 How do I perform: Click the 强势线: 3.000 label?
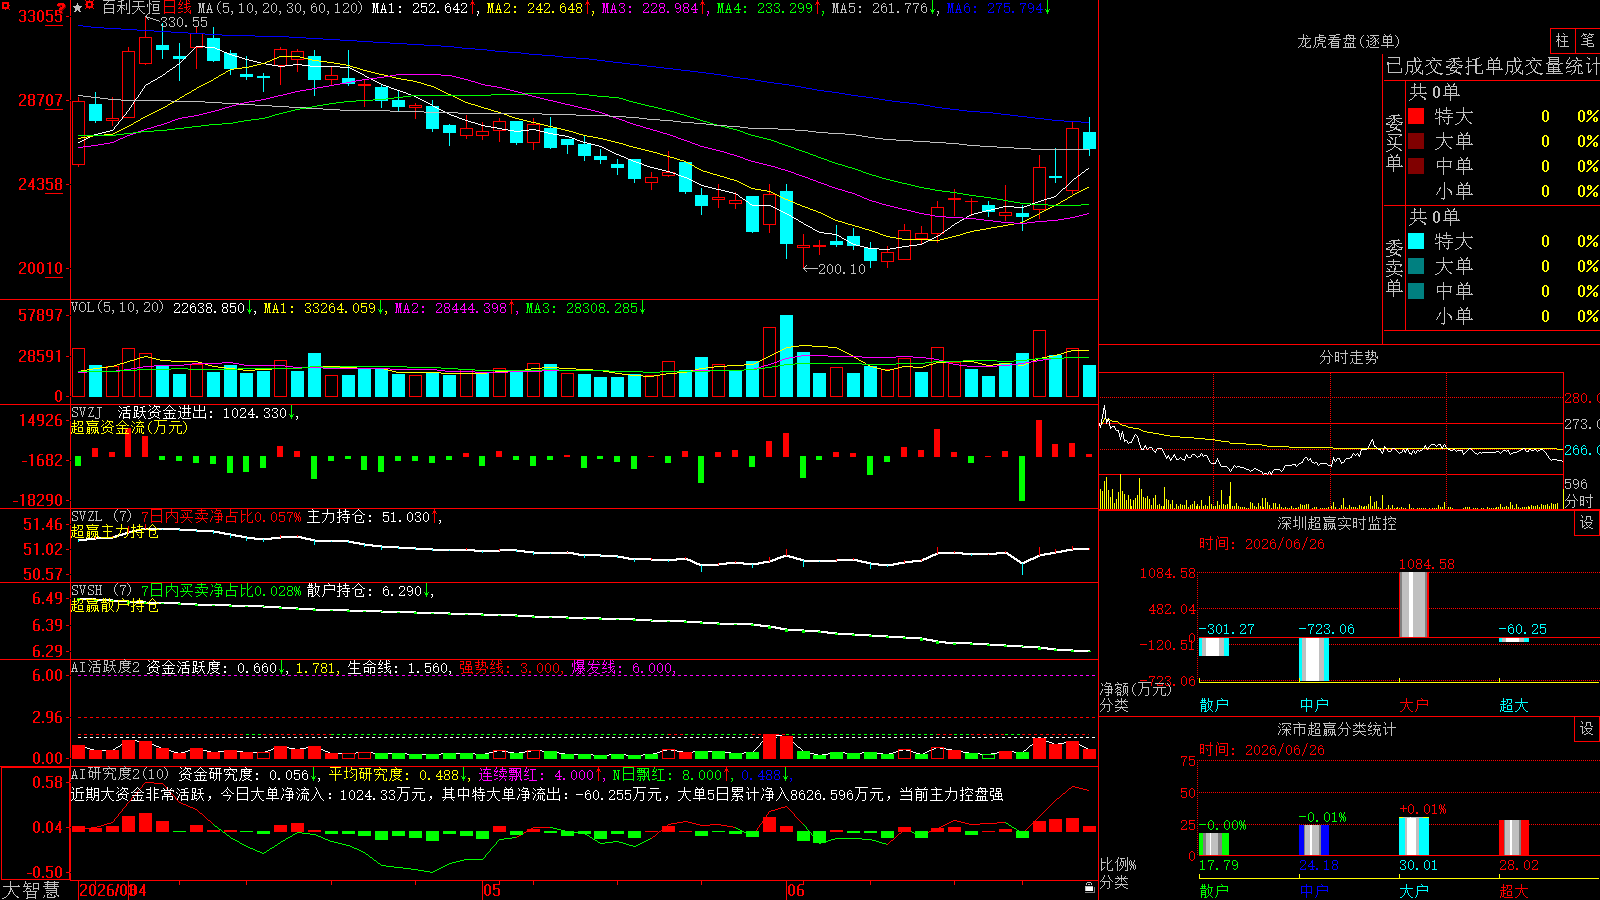(x=511, y=667)
